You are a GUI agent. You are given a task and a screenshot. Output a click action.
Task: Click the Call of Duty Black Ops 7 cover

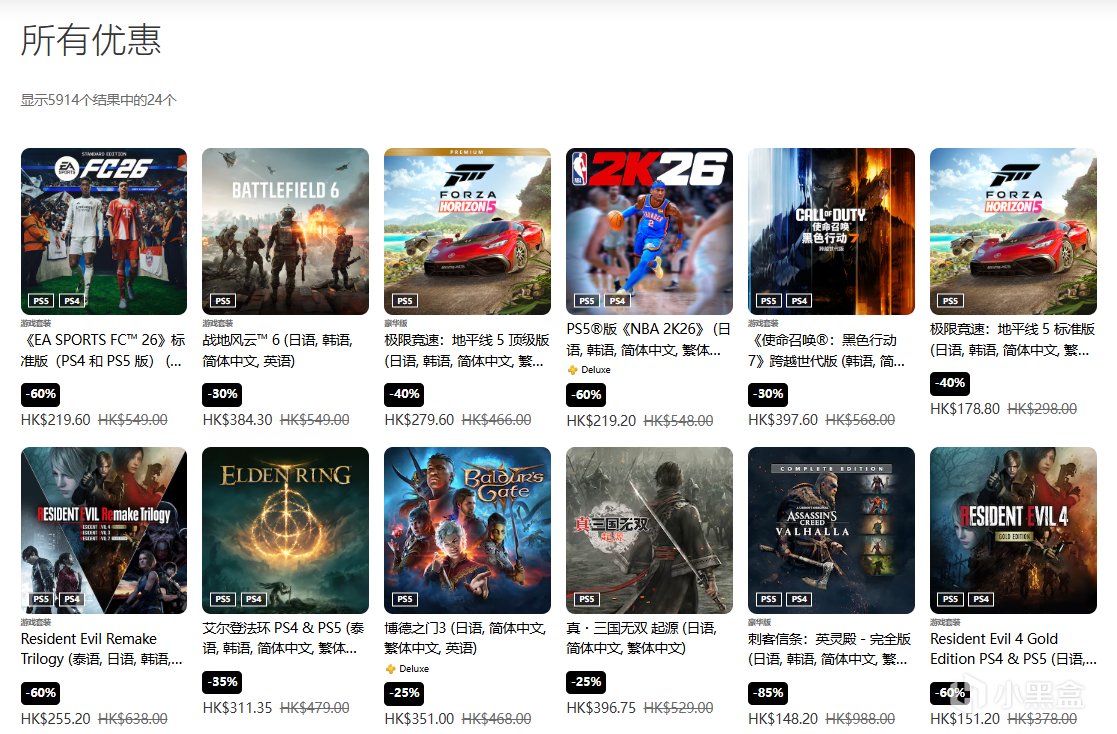[x=831, y=231]
